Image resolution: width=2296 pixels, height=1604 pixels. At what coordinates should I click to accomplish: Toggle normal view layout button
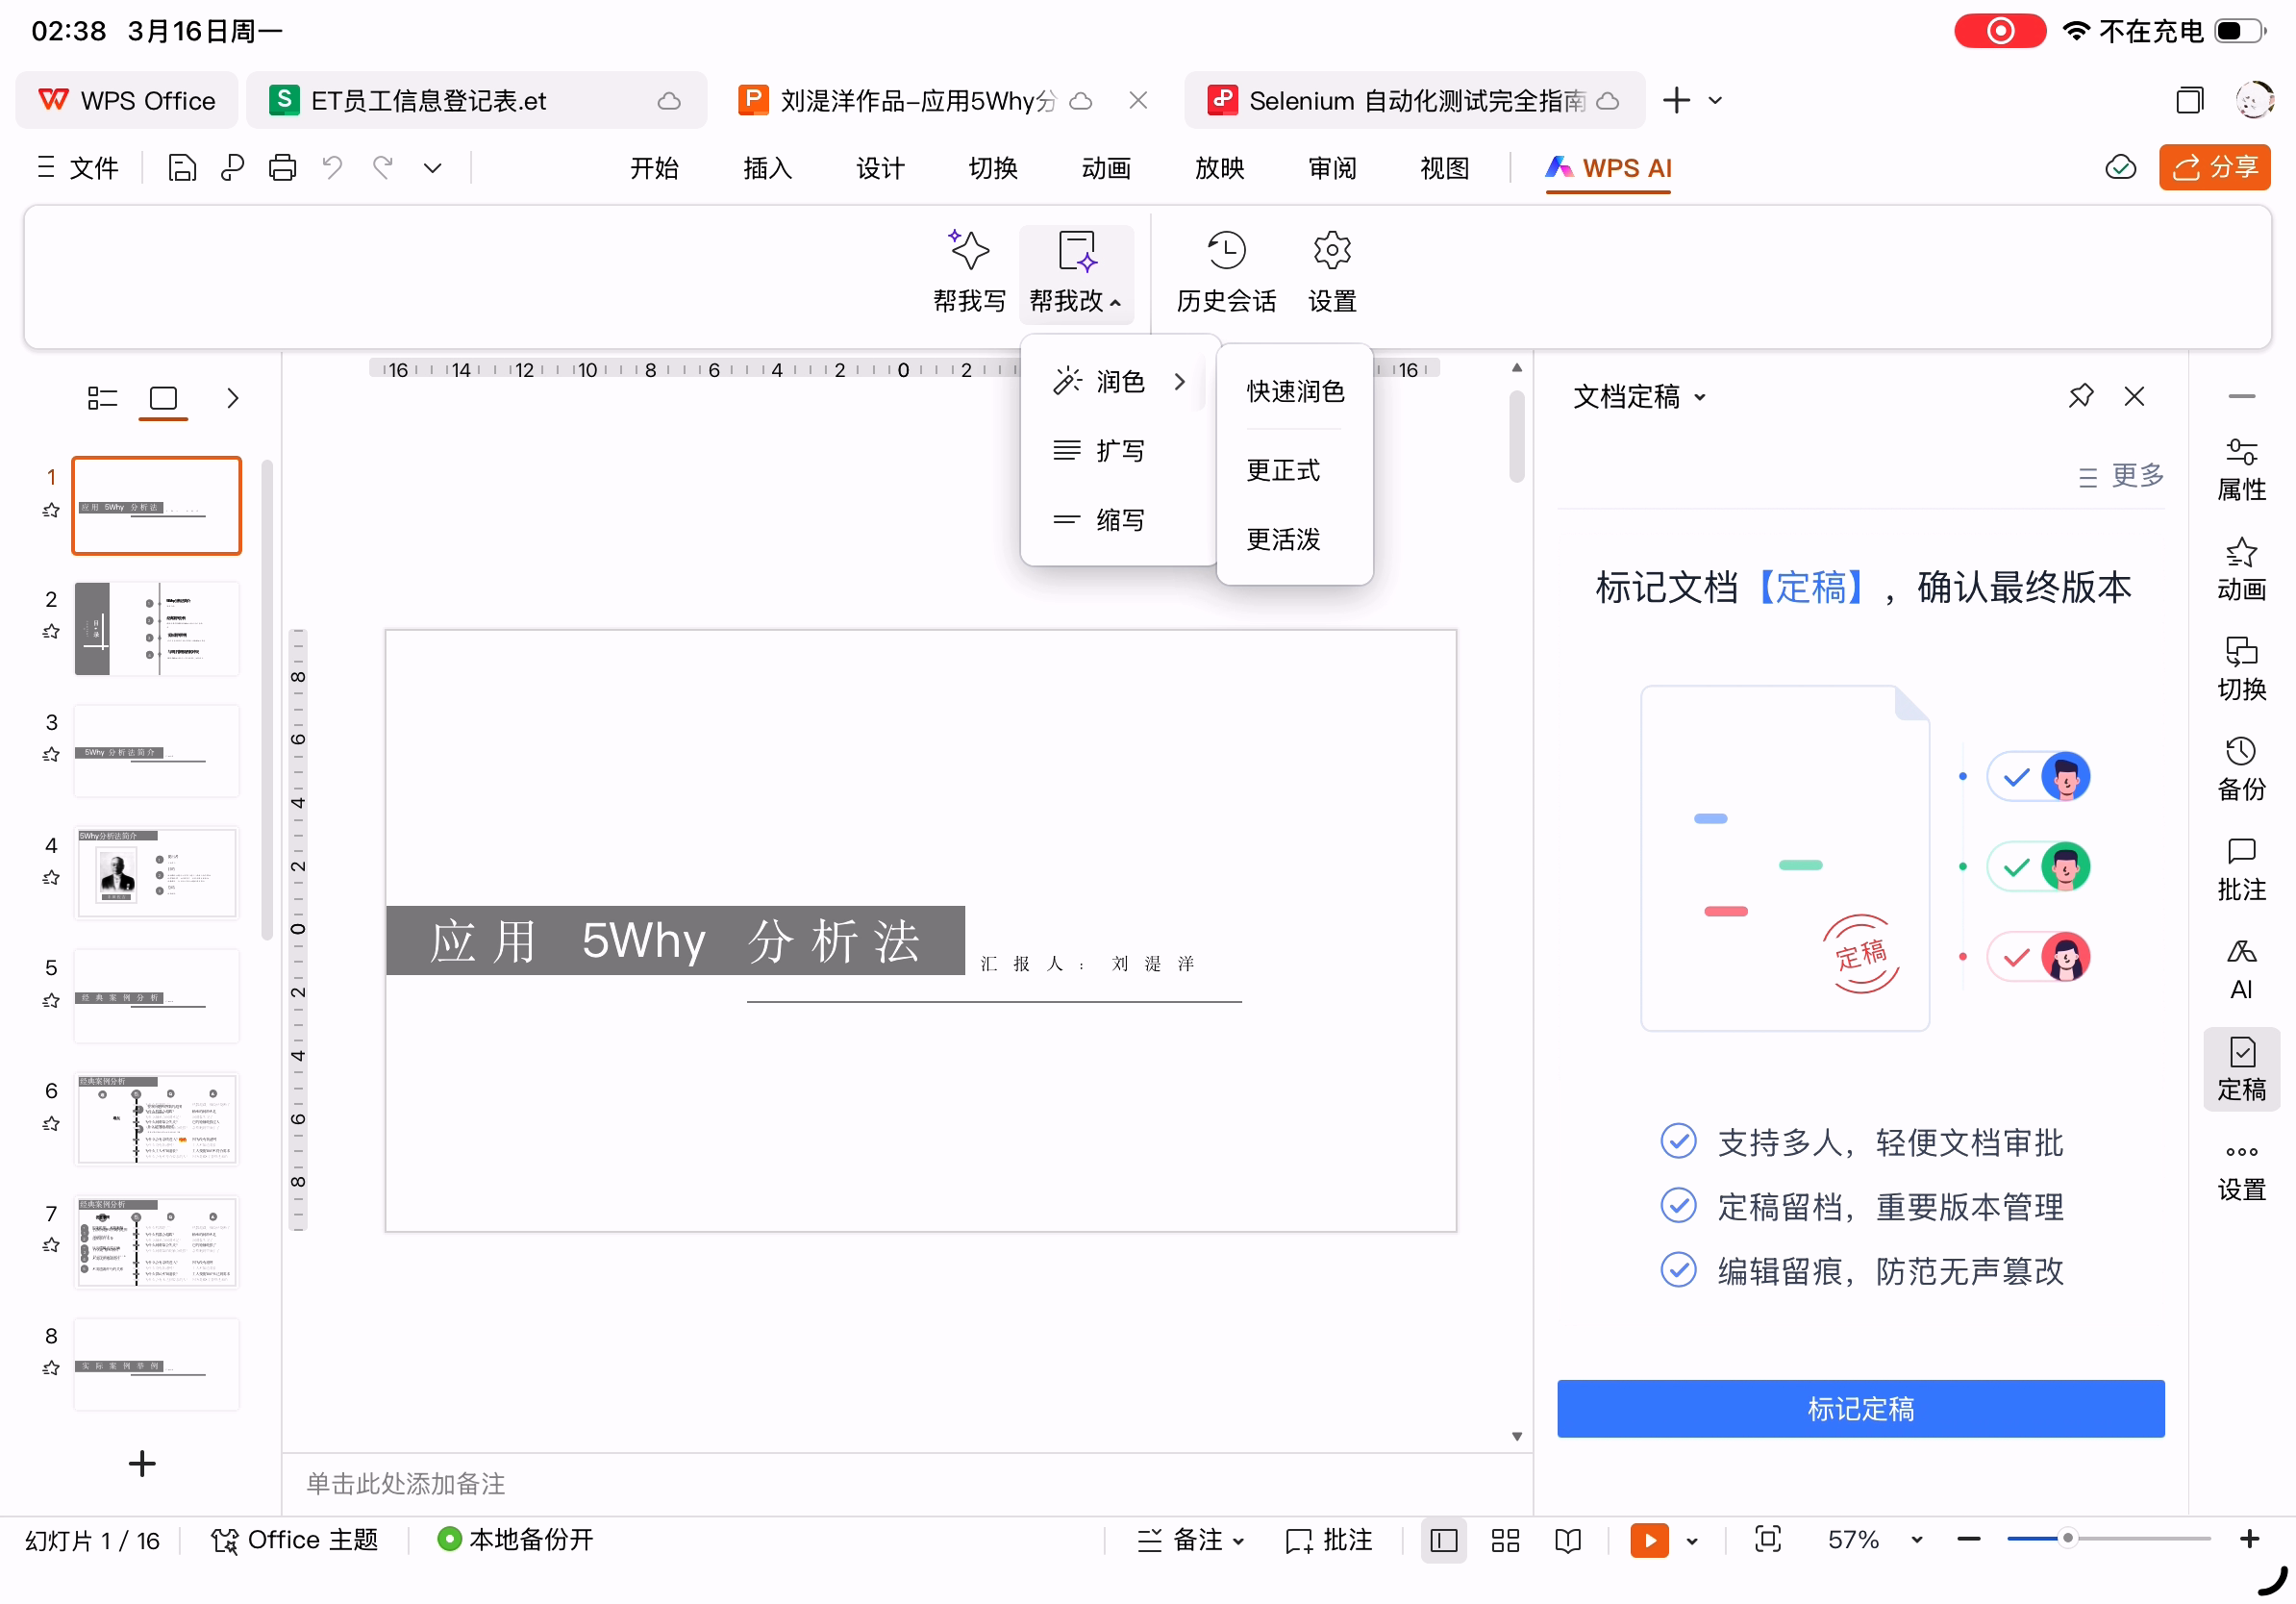pyautogui.click(x=1443, y=1540)
